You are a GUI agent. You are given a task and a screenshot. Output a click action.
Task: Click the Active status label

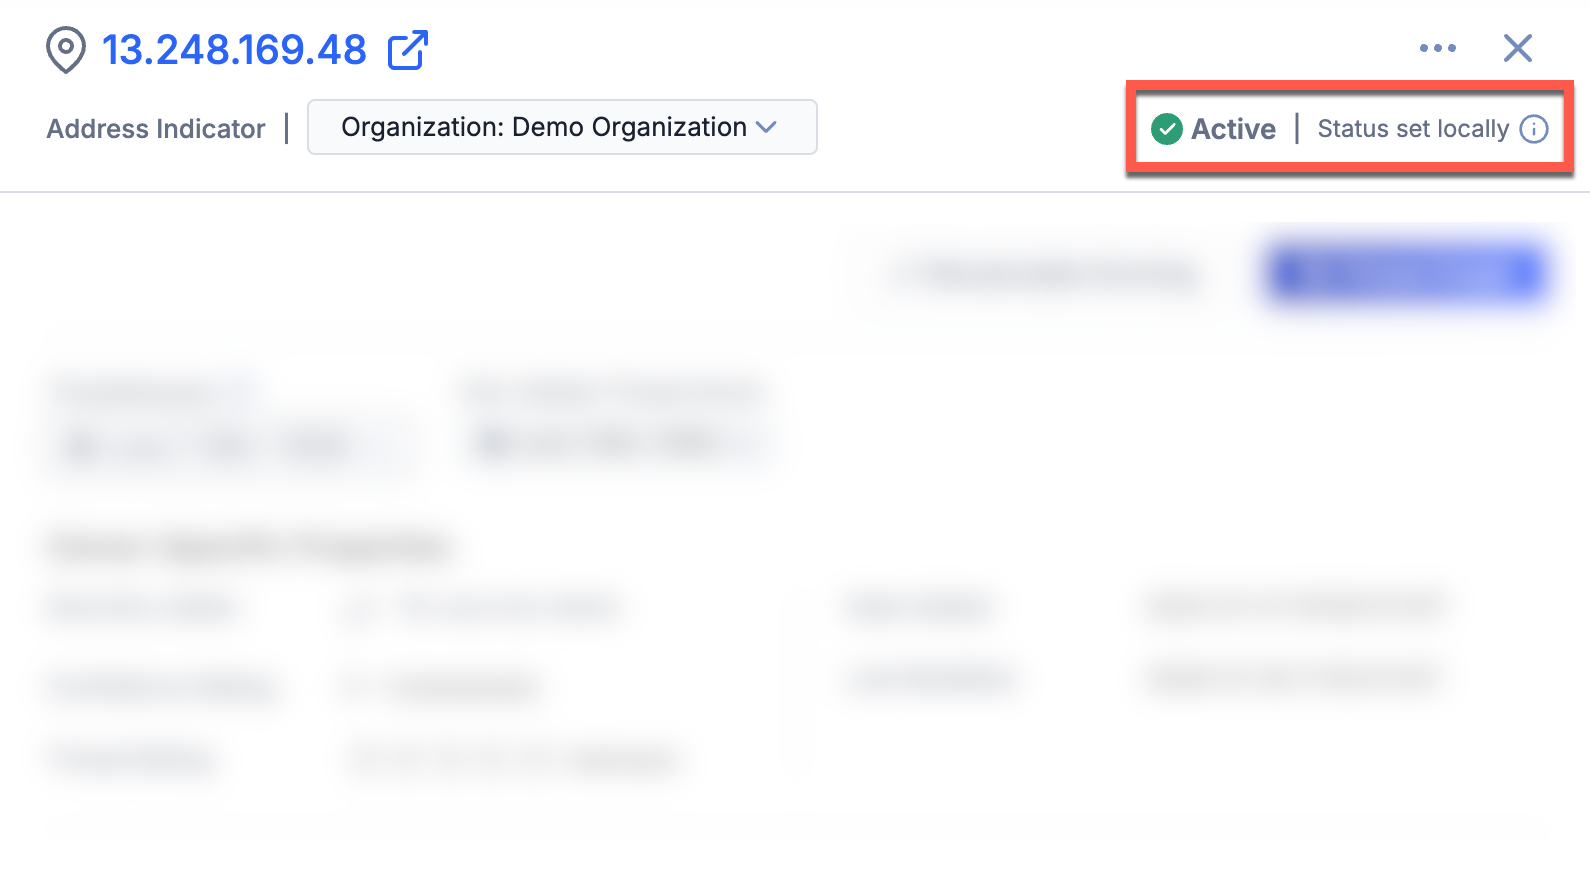coord(1233,129)
